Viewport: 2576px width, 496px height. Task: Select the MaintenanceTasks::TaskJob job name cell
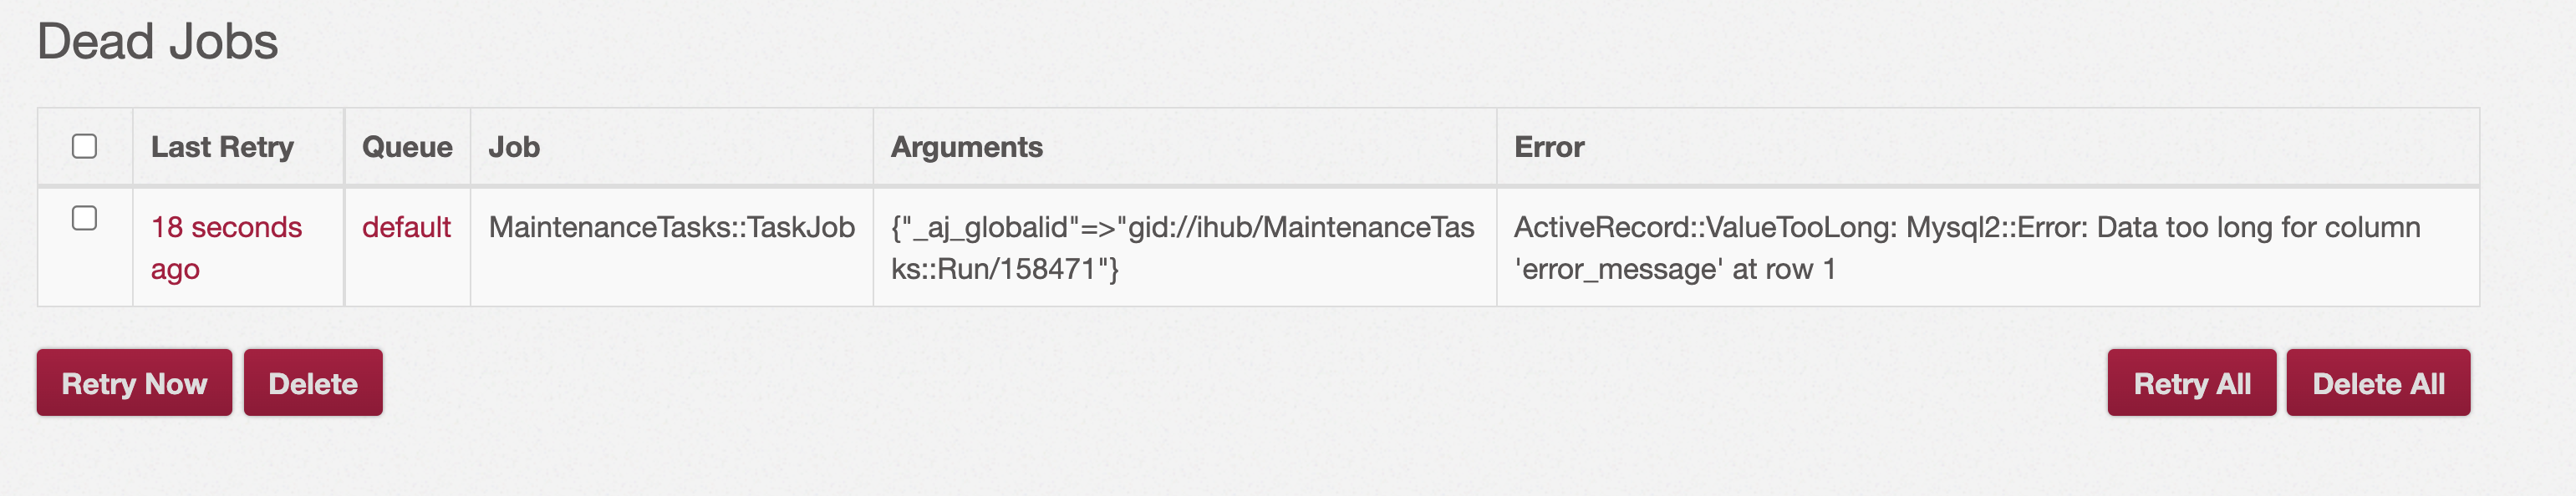(672, 226)
